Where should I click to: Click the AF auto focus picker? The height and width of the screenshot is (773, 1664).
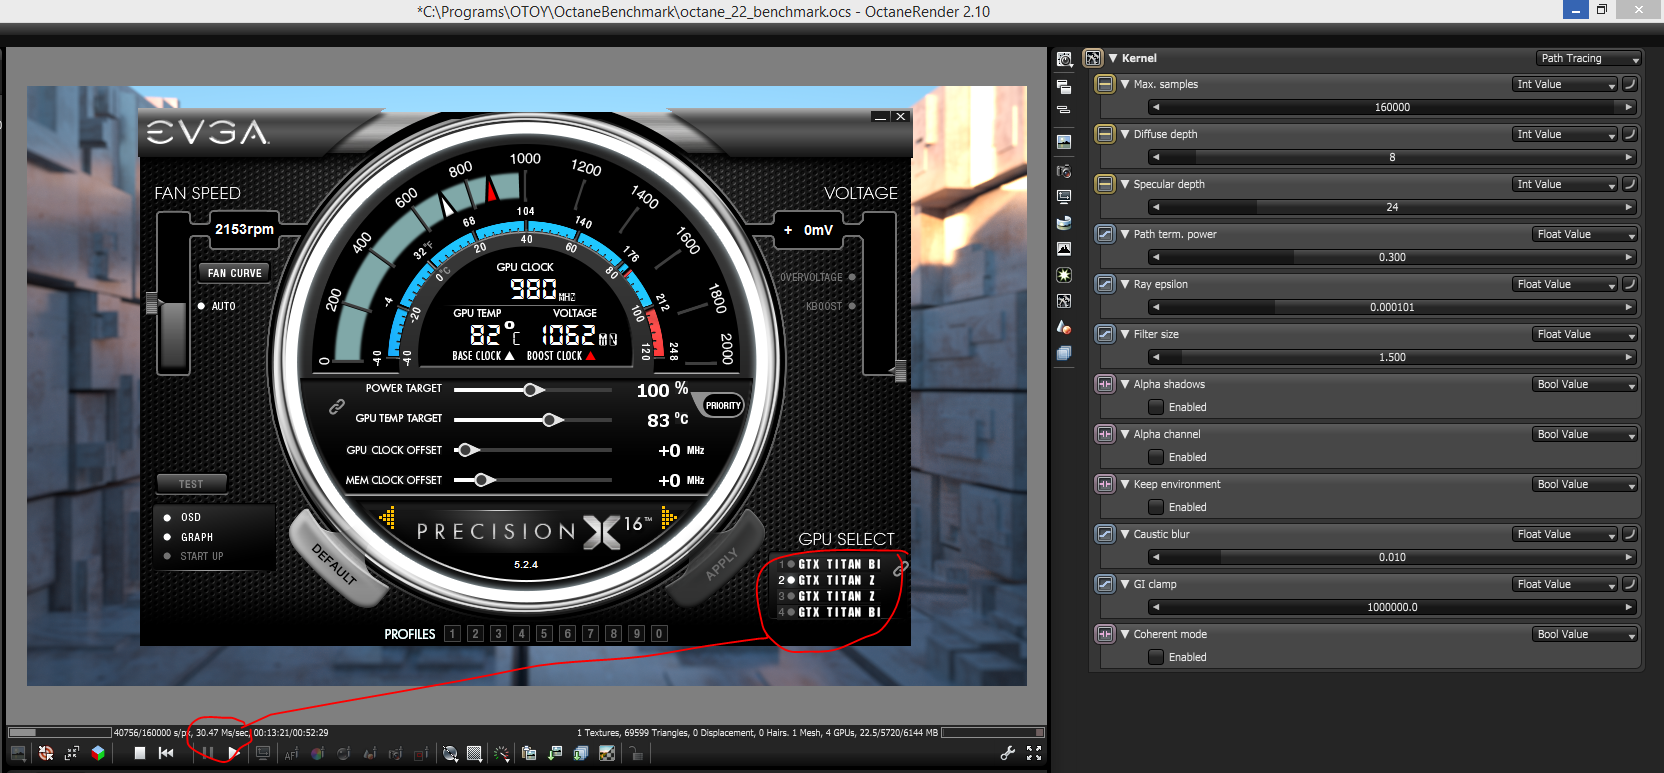click(x=291, y=754)
